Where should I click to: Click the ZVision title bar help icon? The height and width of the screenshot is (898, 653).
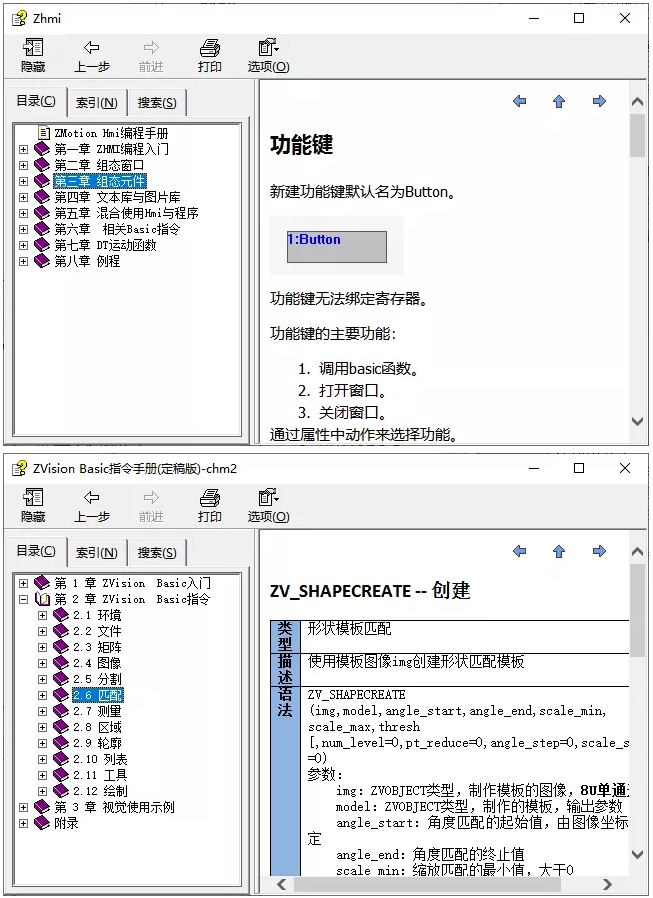tap(19, 468)
